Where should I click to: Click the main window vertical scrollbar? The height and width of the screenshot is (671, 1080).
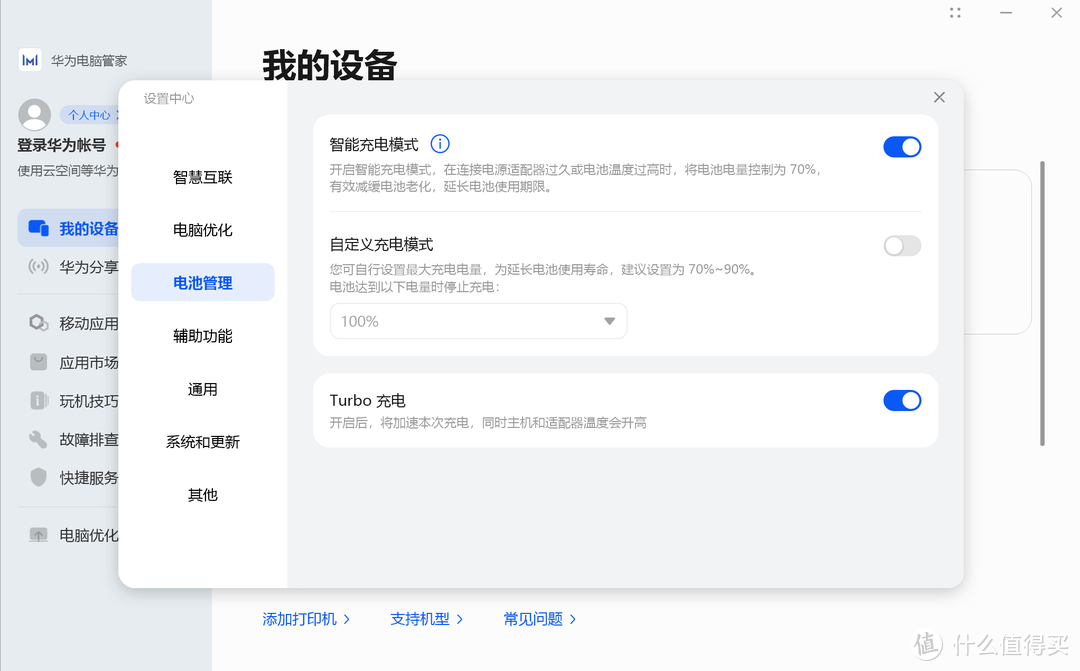click(1042, 303)
